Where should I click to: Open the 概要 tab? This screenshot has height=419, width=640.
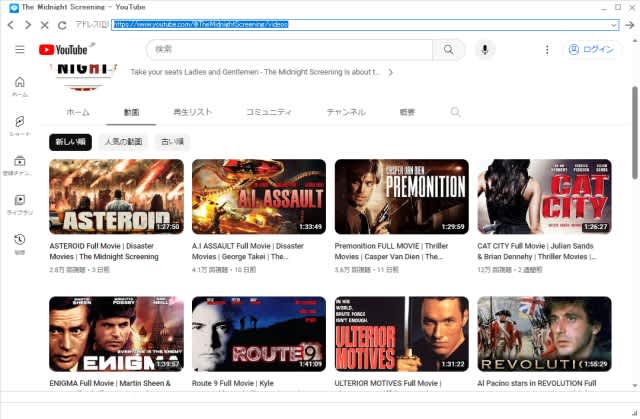407,112
